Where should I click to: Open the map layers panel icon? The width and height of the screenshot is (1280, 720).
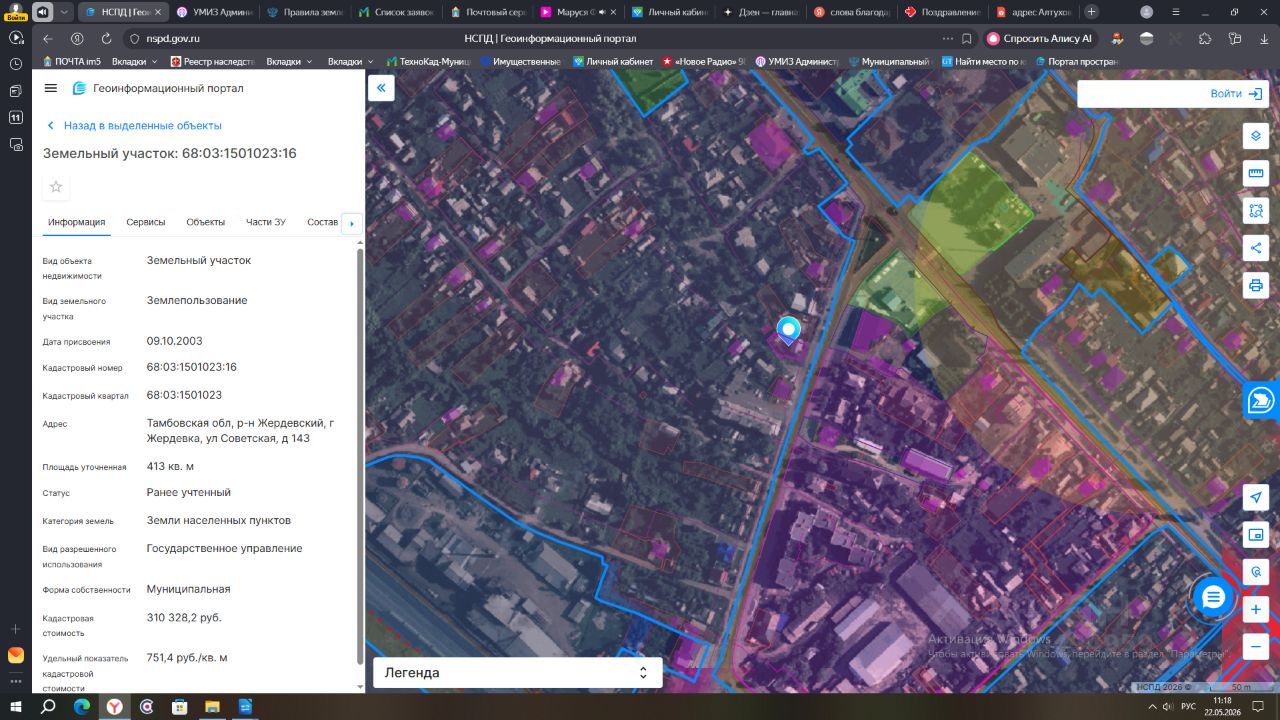[1256, 137]
